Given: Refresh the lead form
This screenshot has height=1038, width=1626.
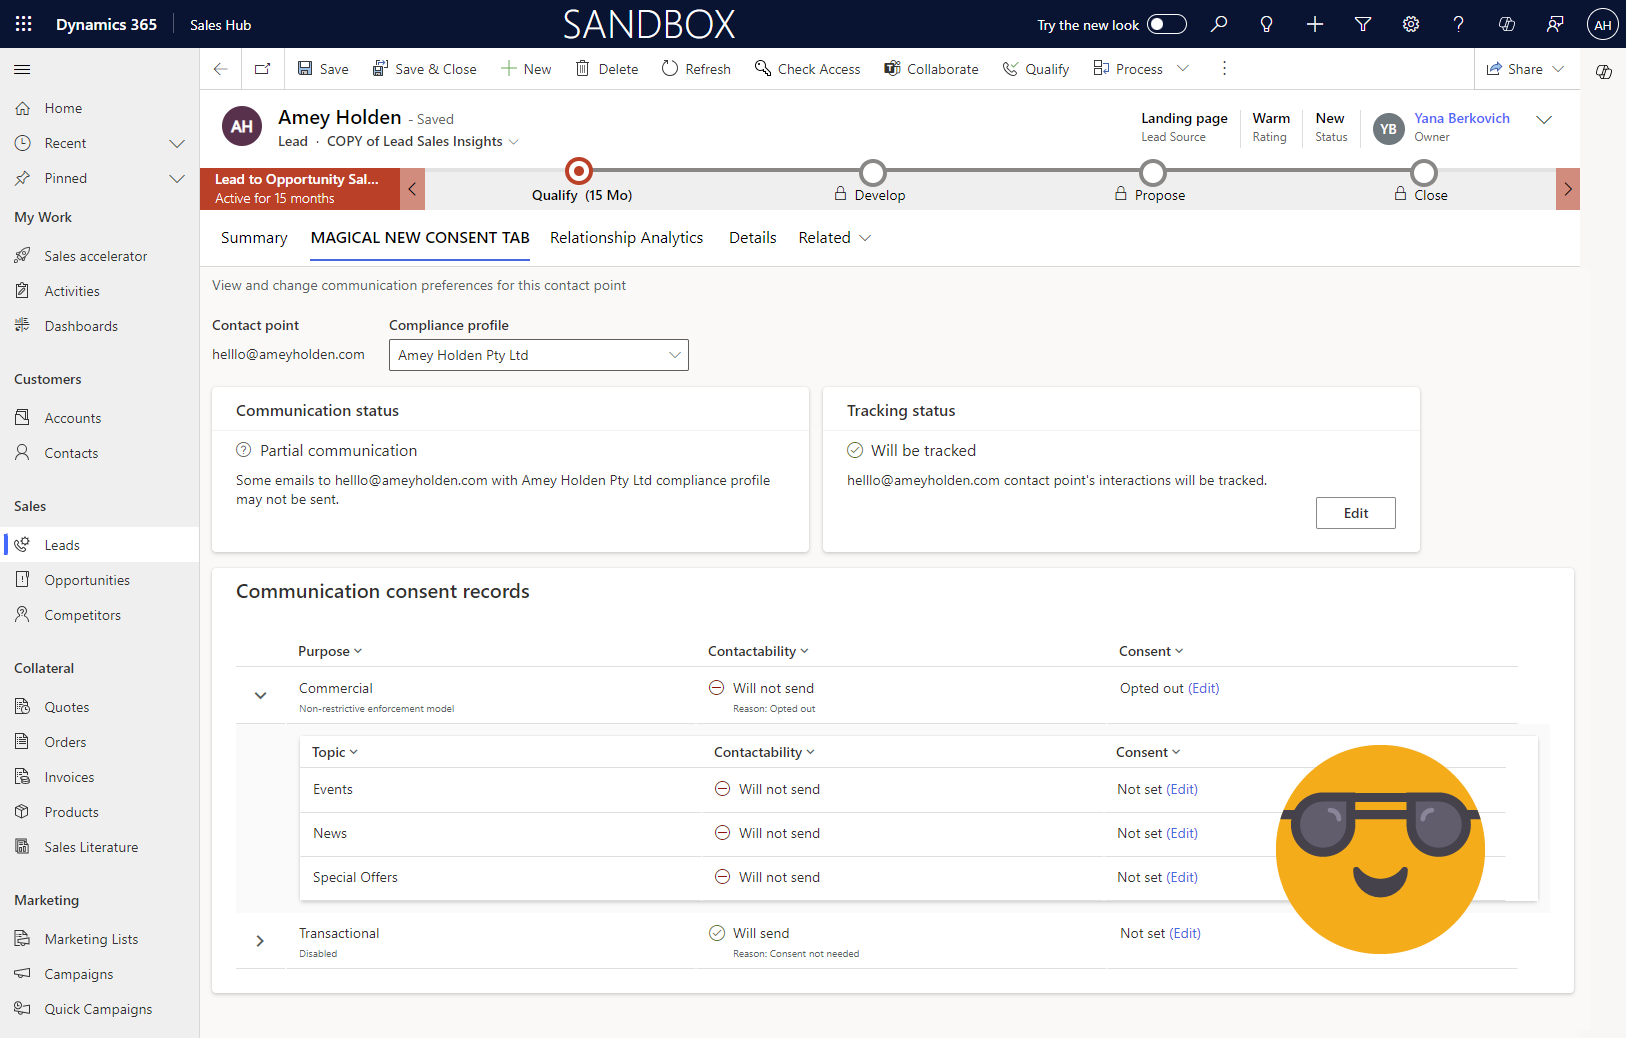Looking at the screenshot, I should tap(696, 68).
